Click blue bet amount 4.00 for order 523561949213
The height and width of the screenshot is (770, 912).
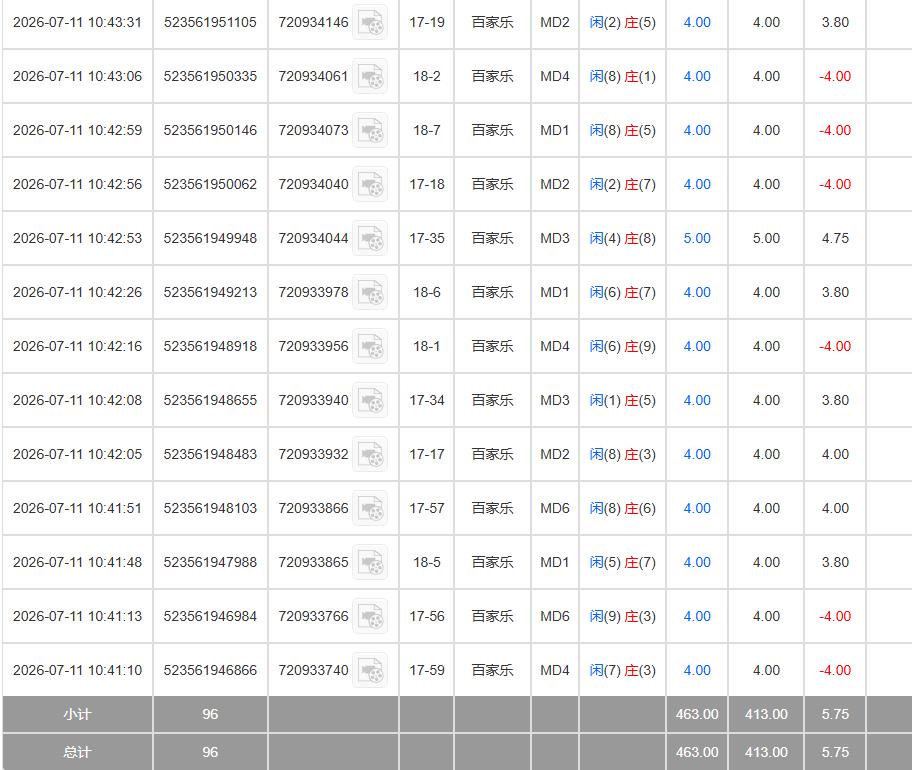click(x=697, y=293)
